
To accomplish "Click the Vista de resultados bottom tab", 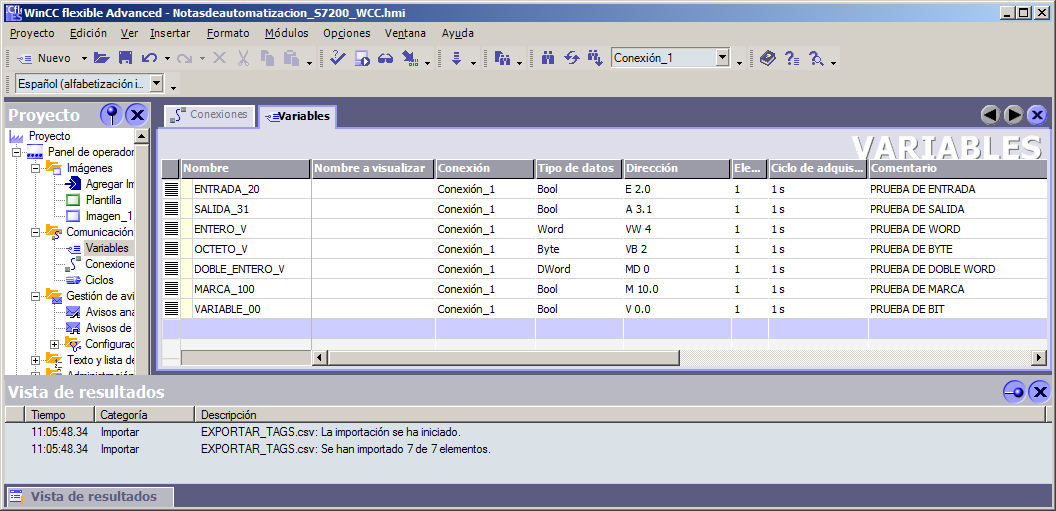I will [89, 497].
